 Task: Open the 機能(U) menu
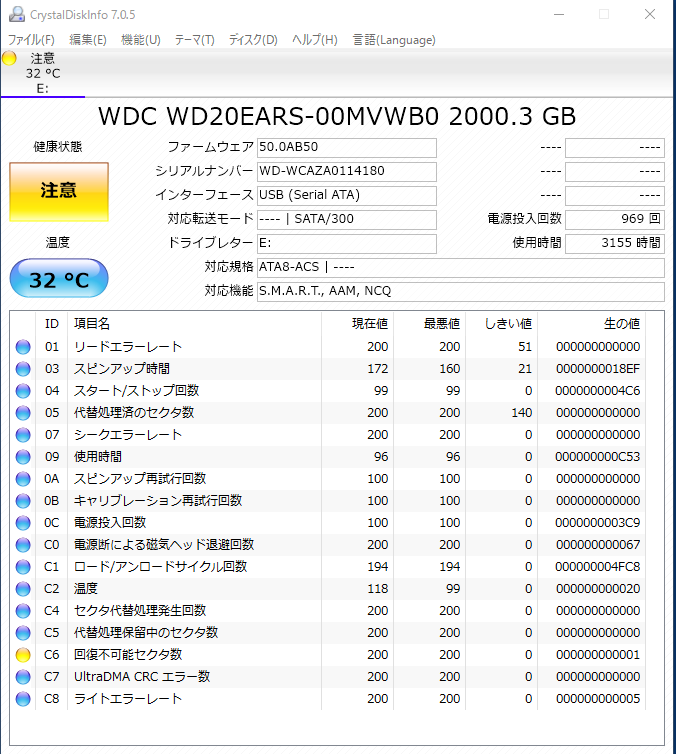click(x=141, y=39)
